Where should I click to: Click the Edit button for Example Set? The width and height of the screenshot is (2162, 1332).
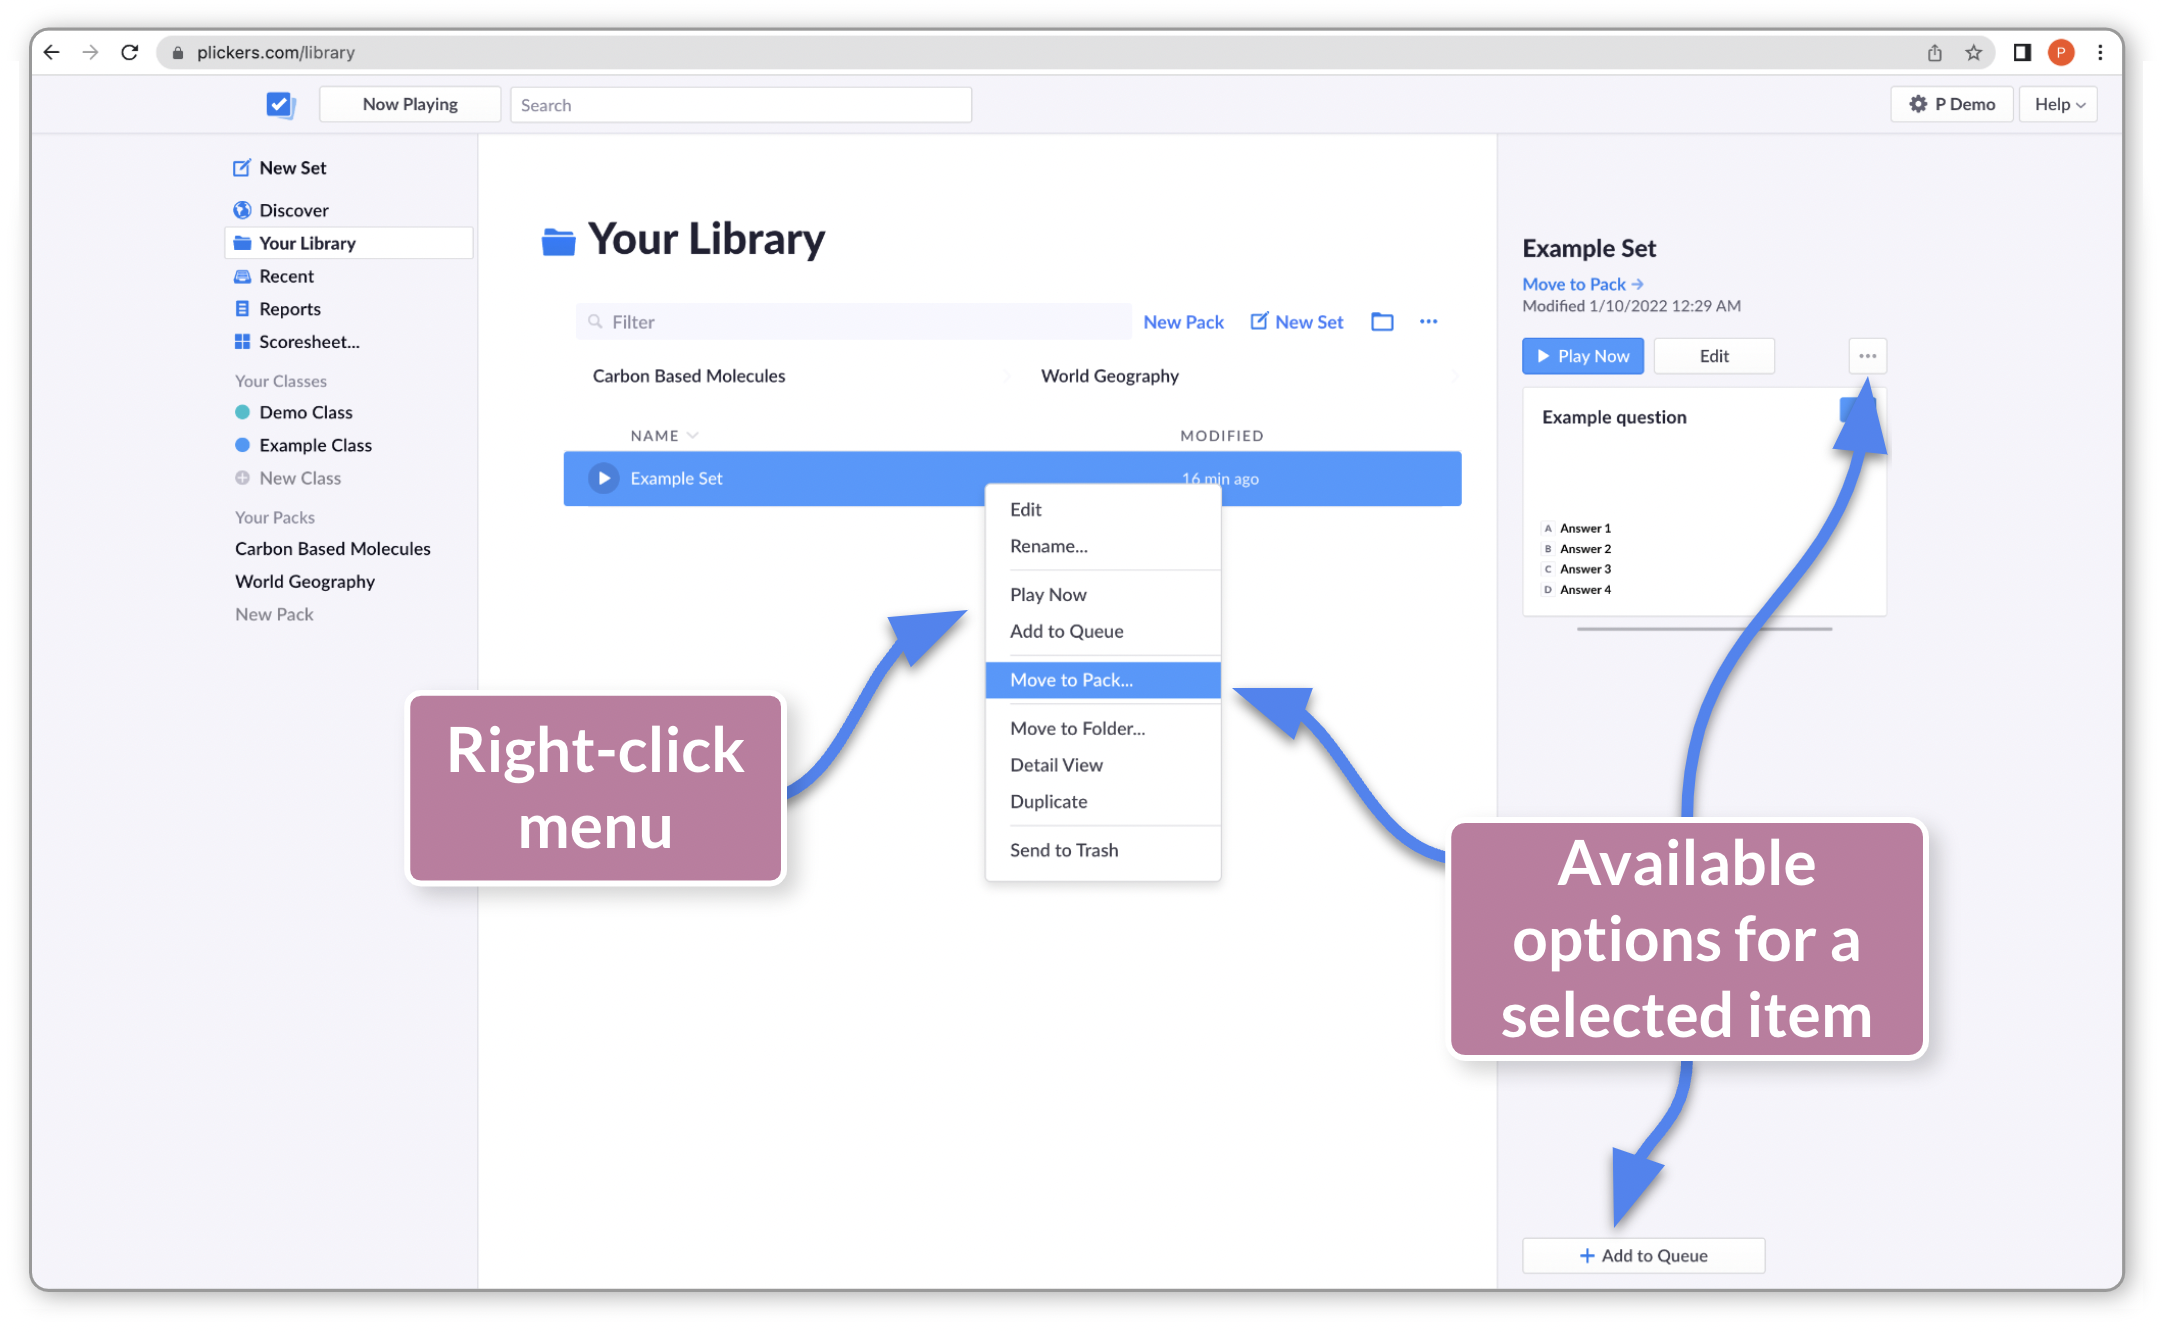click(1713, 355)
